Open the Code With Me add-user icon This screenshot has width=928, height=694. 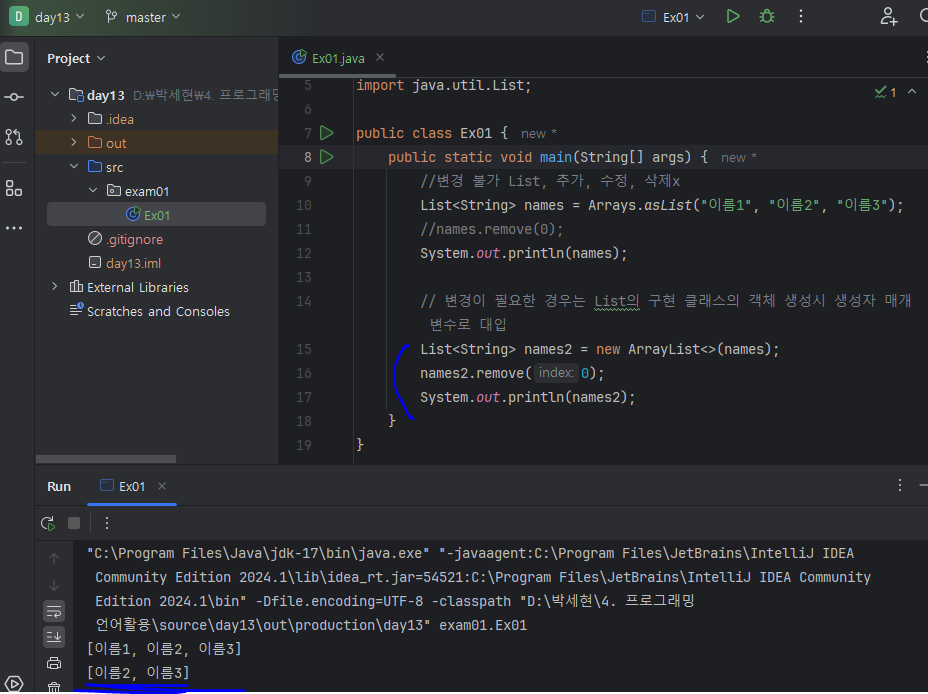coord(888,16)
